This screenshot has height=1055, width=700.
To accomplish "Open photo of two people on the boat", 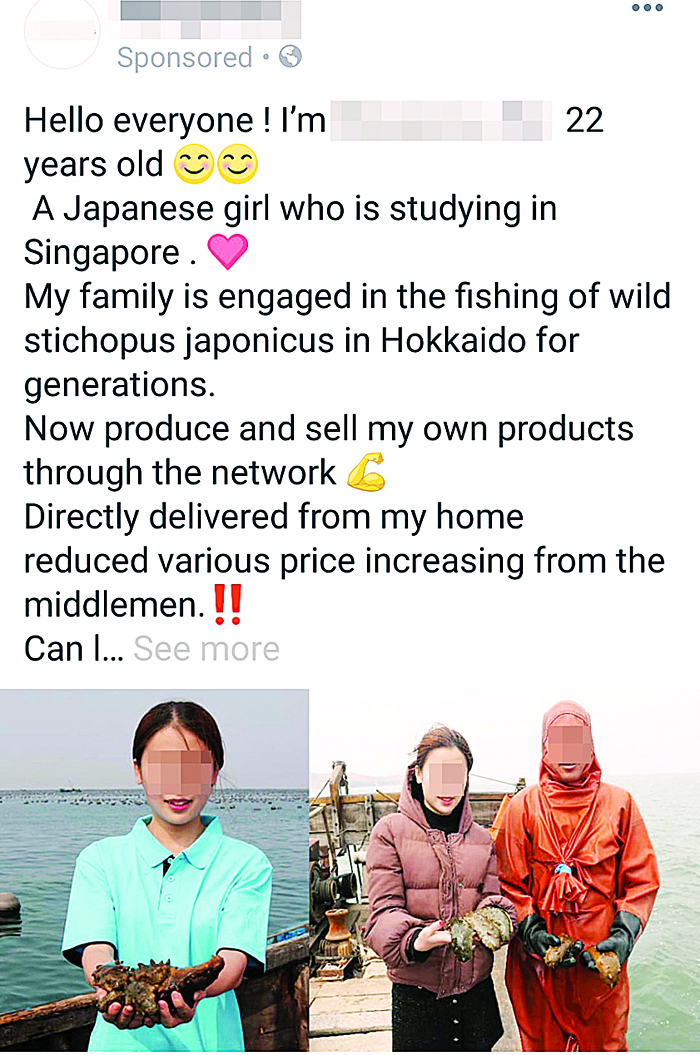I will tap(505, 871).
